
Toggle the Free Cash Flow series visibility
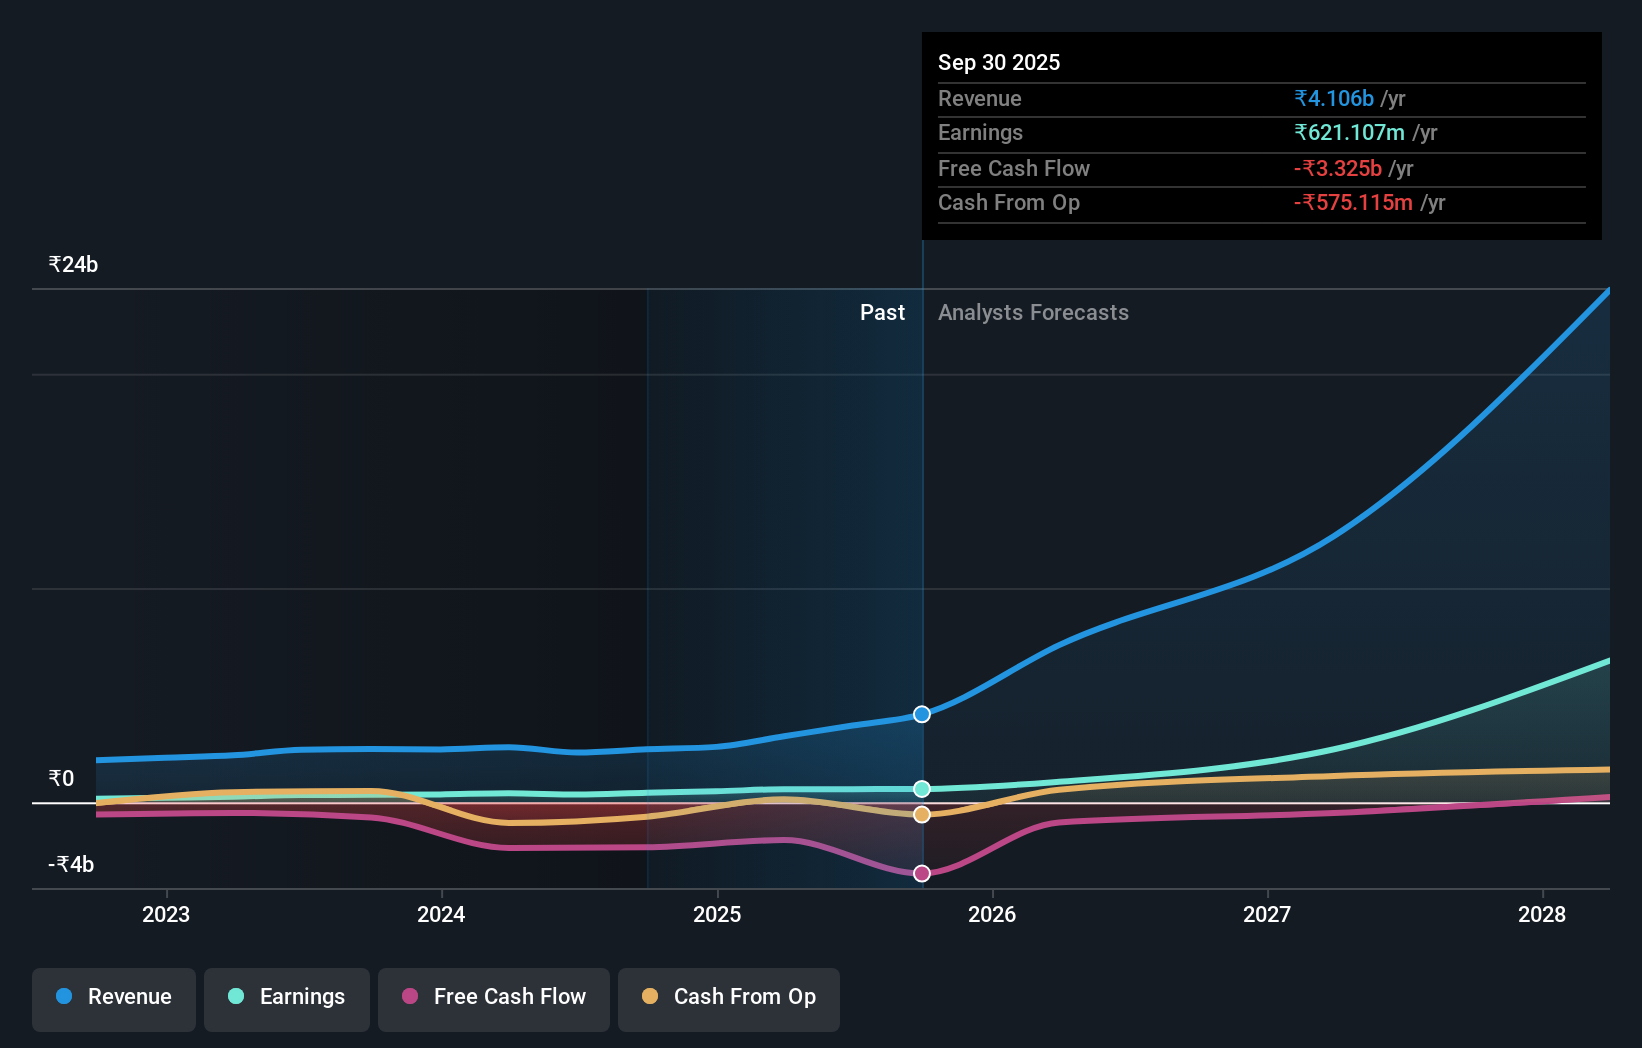coord(493,998)
